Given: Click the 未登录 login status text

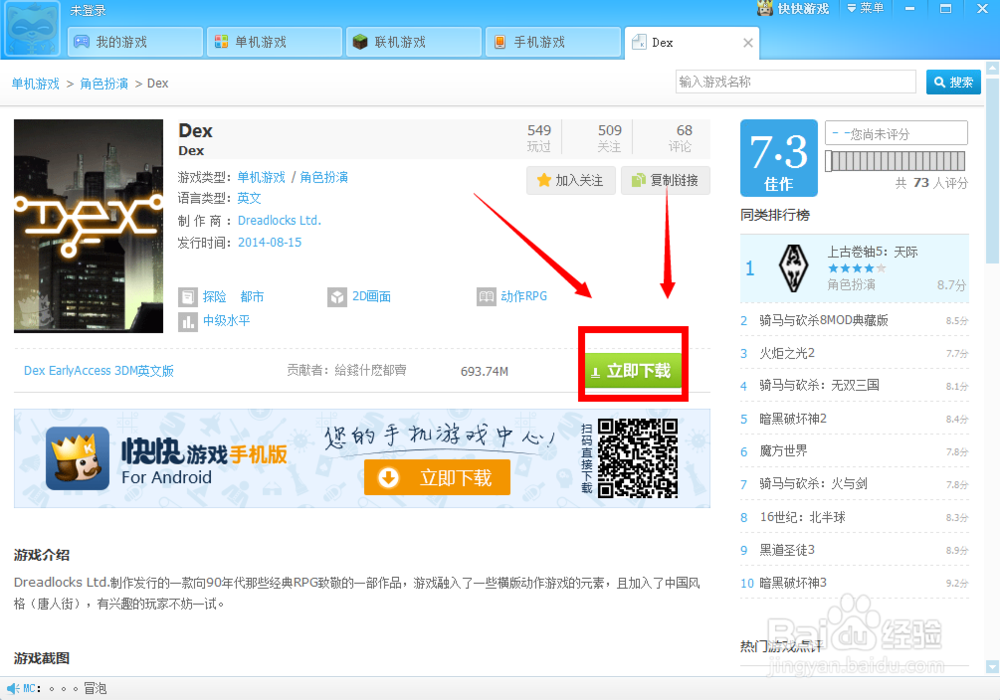Looking at the screenshot, I should click(x=88, y=11).
